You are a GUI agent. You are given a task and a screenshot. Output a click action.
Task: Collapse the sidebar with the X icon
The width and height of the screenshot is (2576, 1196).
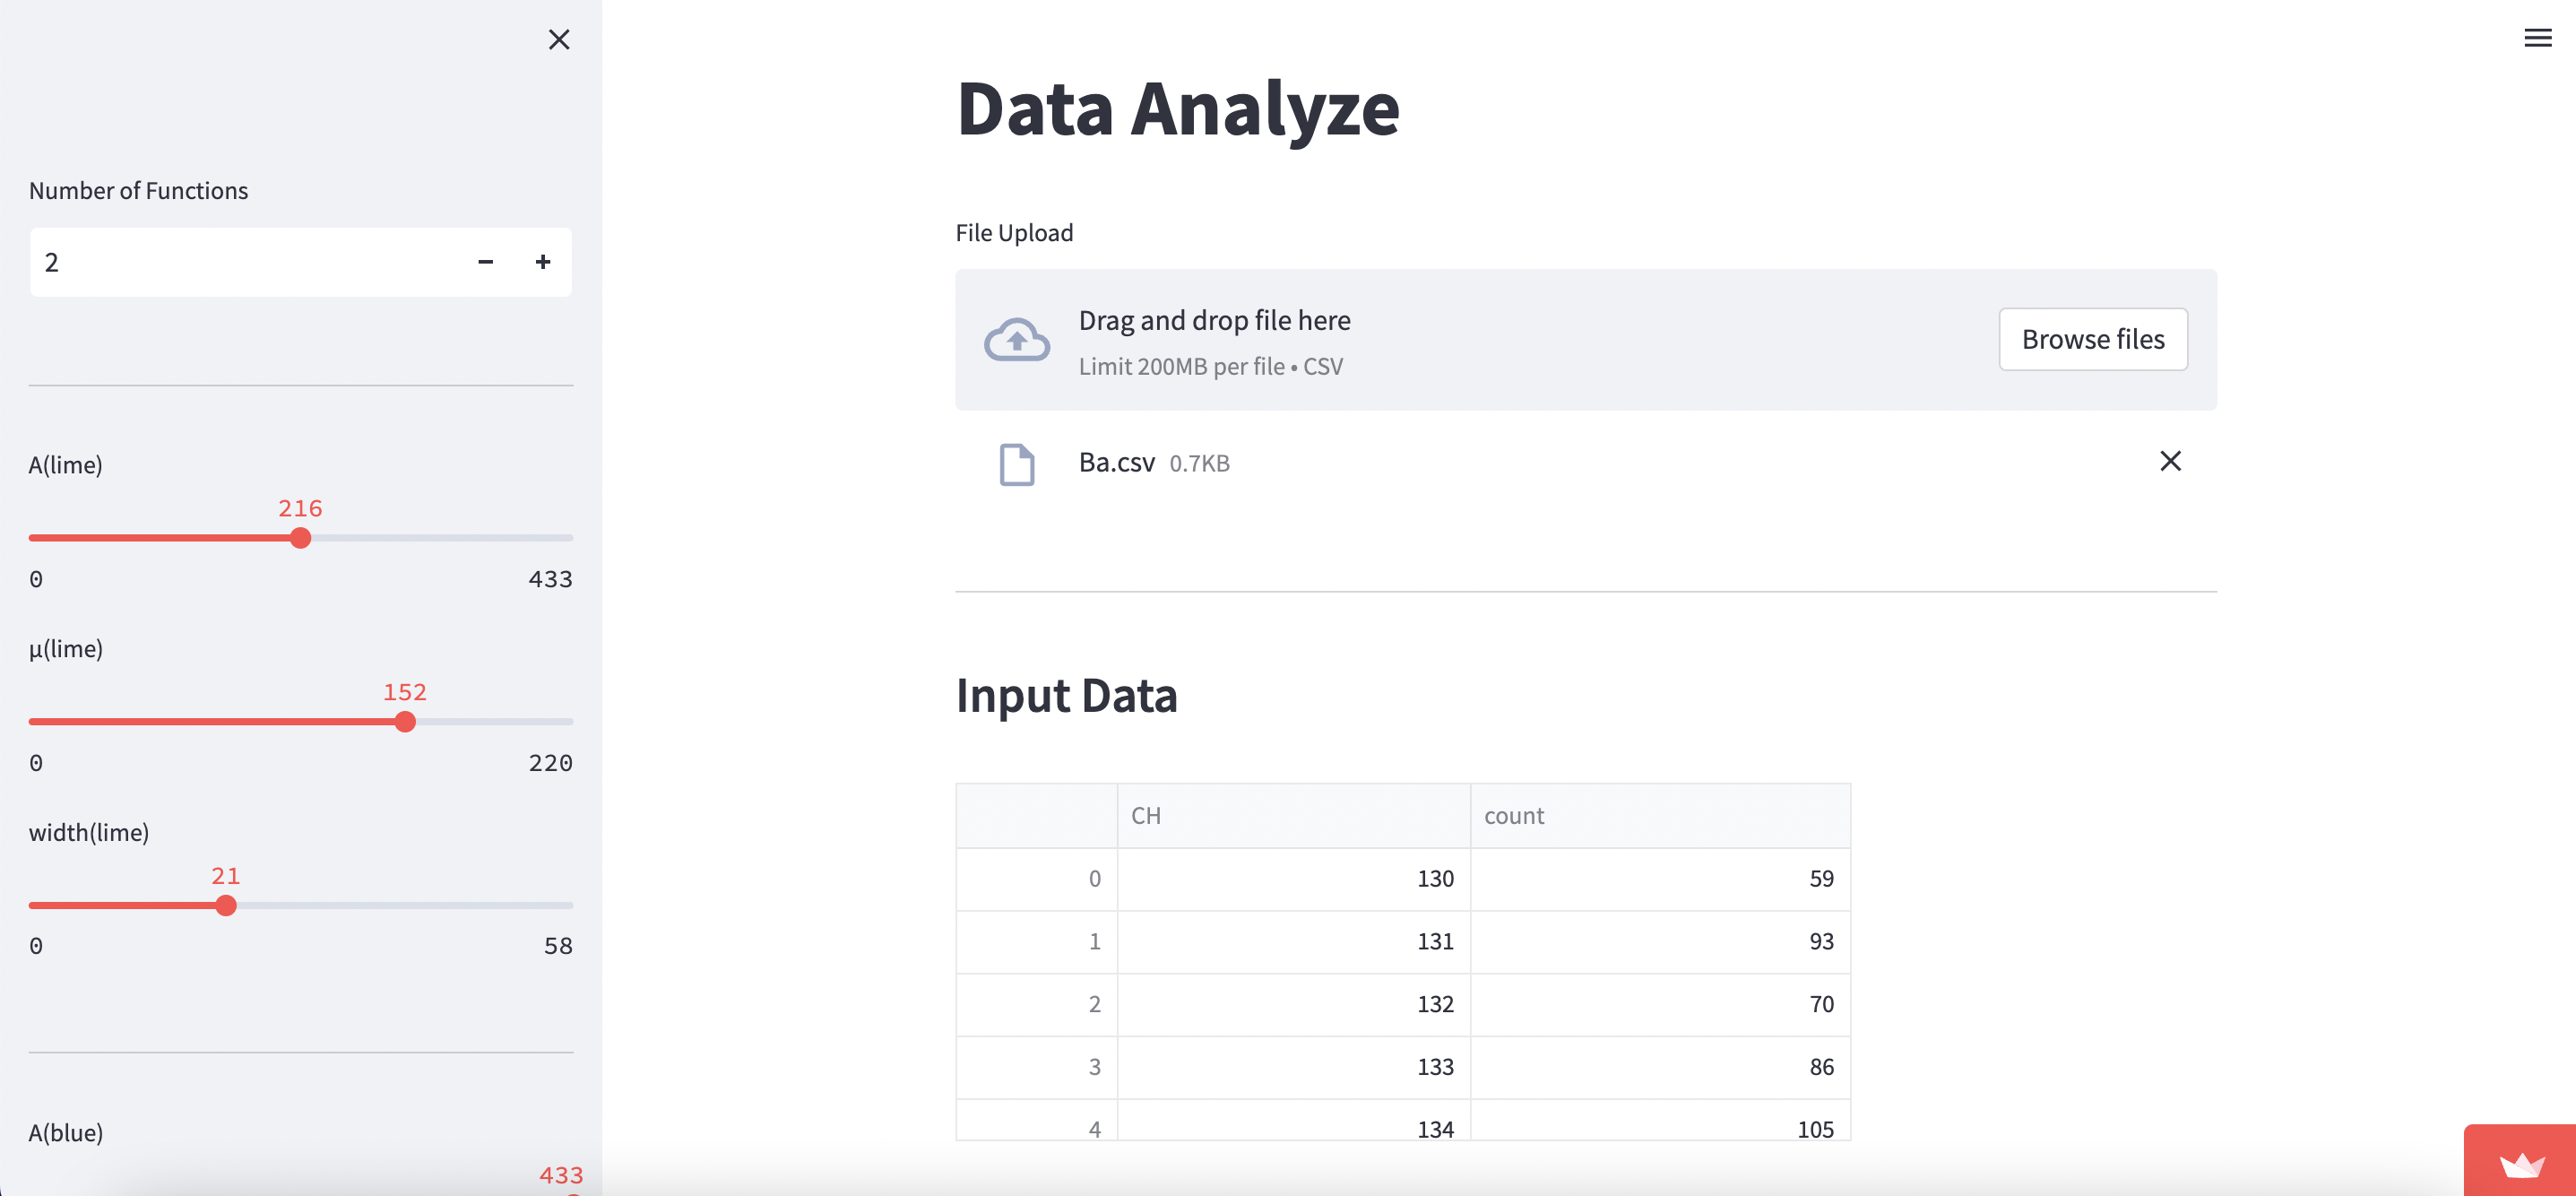[x=560, y=40]
